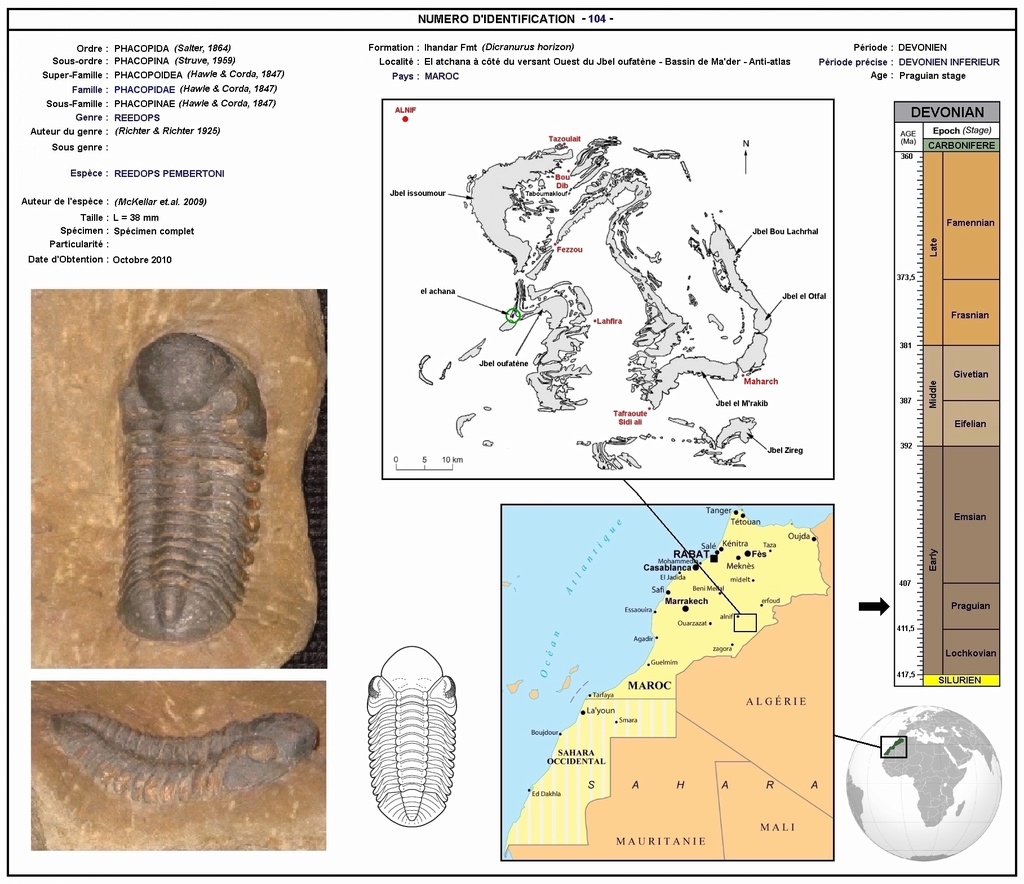Click the Eifelian stage block
1024x884 pixels.
[x=970, y=424]
